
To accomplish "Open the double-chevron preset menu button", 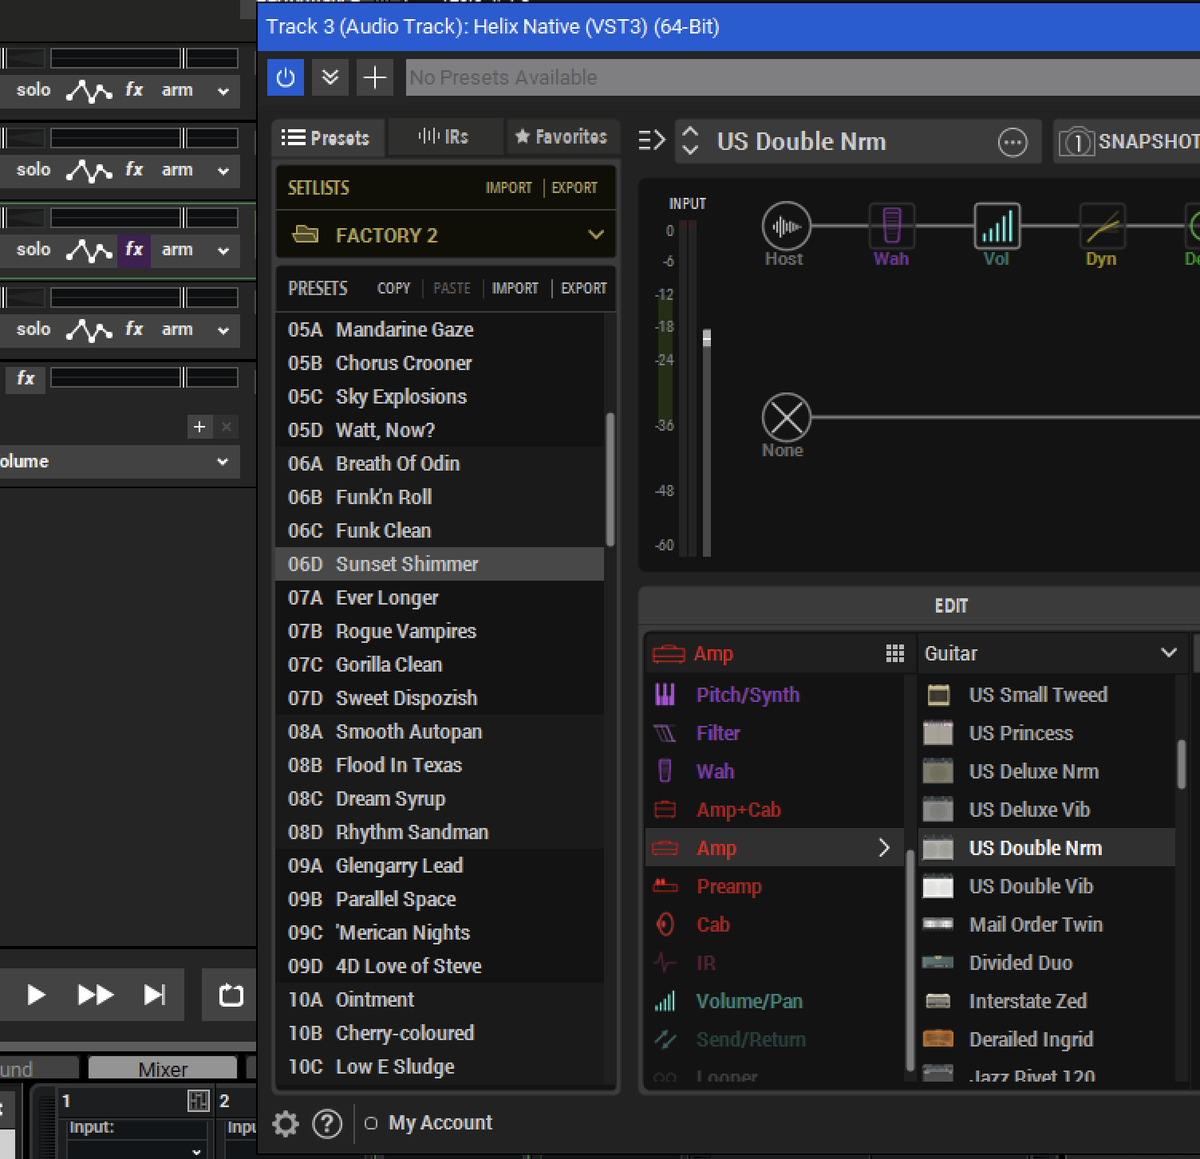I will pyautogui.click(x=330, y=77).
